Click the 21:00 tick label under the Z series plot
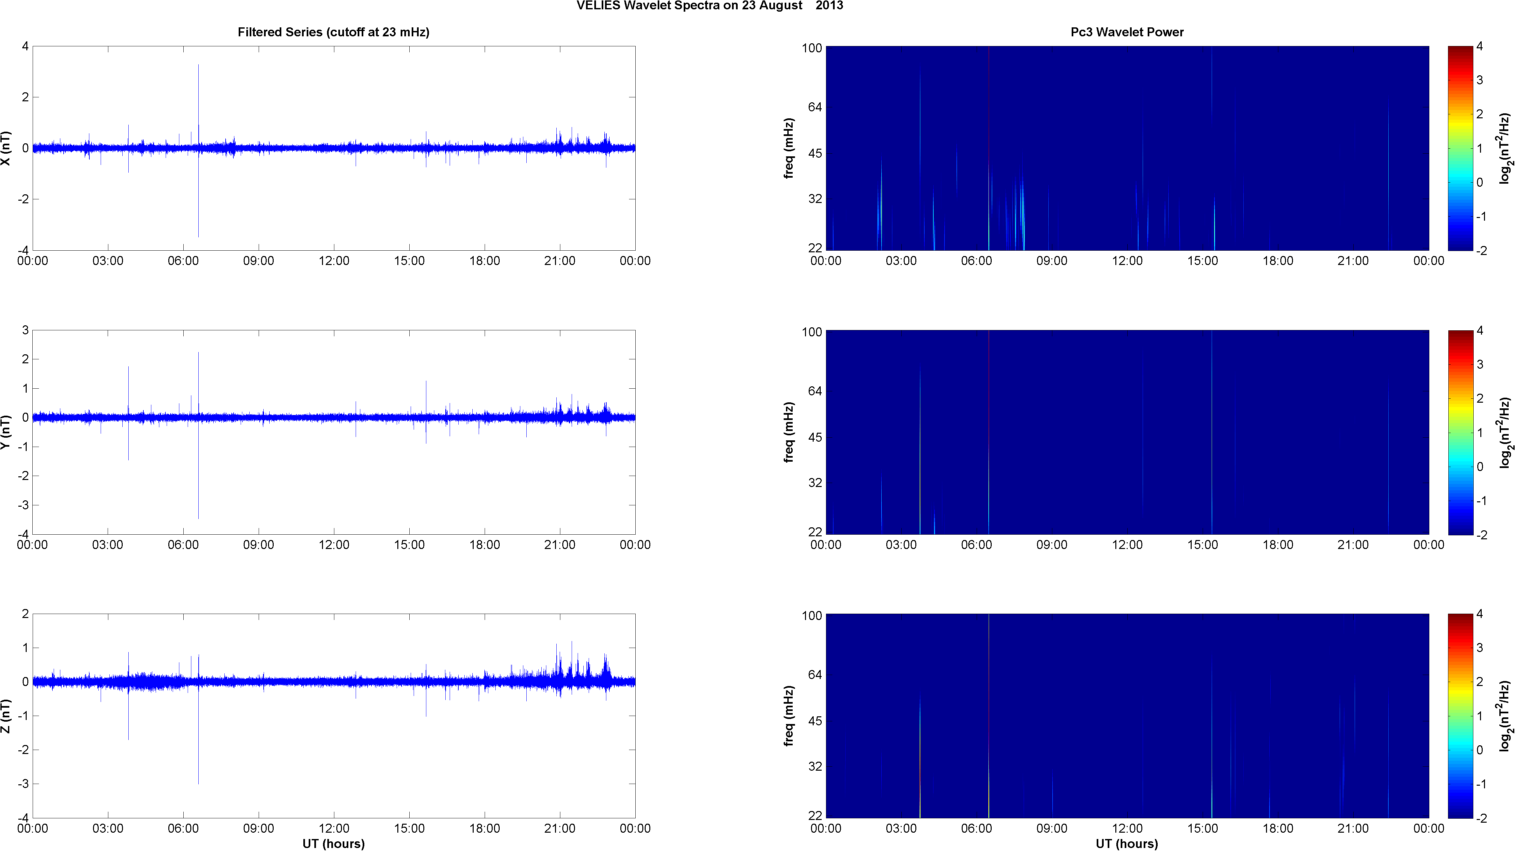 coord(560,829)
